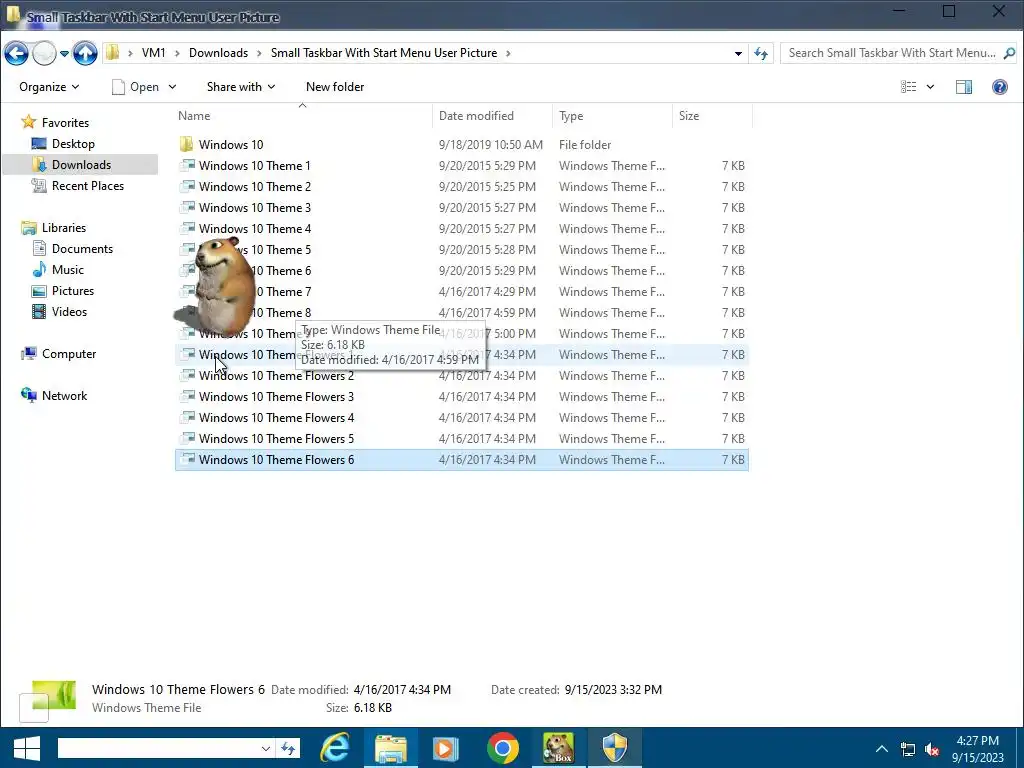Go back with the Back arrow button
Image resolution: width=1024 pixels, height=768 pixels.
pyautogui.click(x=16, y=53)
